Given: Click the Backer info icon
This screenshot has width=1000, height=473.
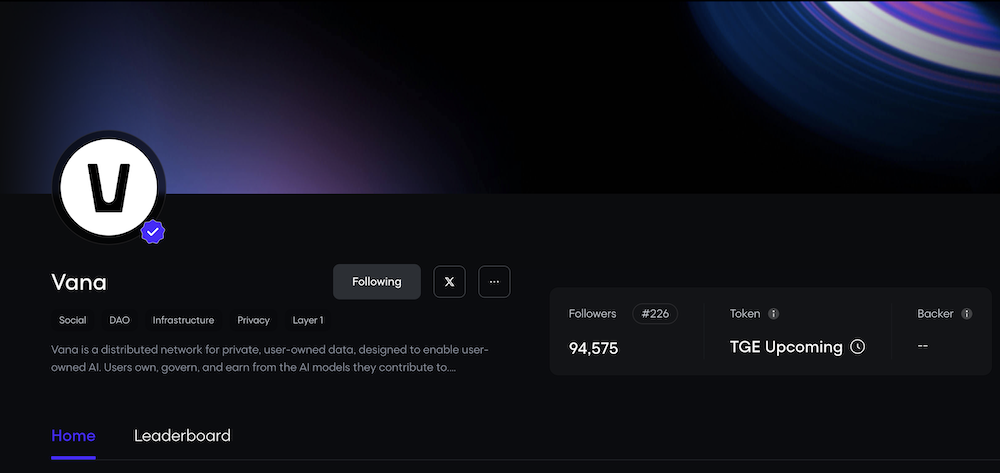Looking at the screenshot, I should tap(966, 314).
